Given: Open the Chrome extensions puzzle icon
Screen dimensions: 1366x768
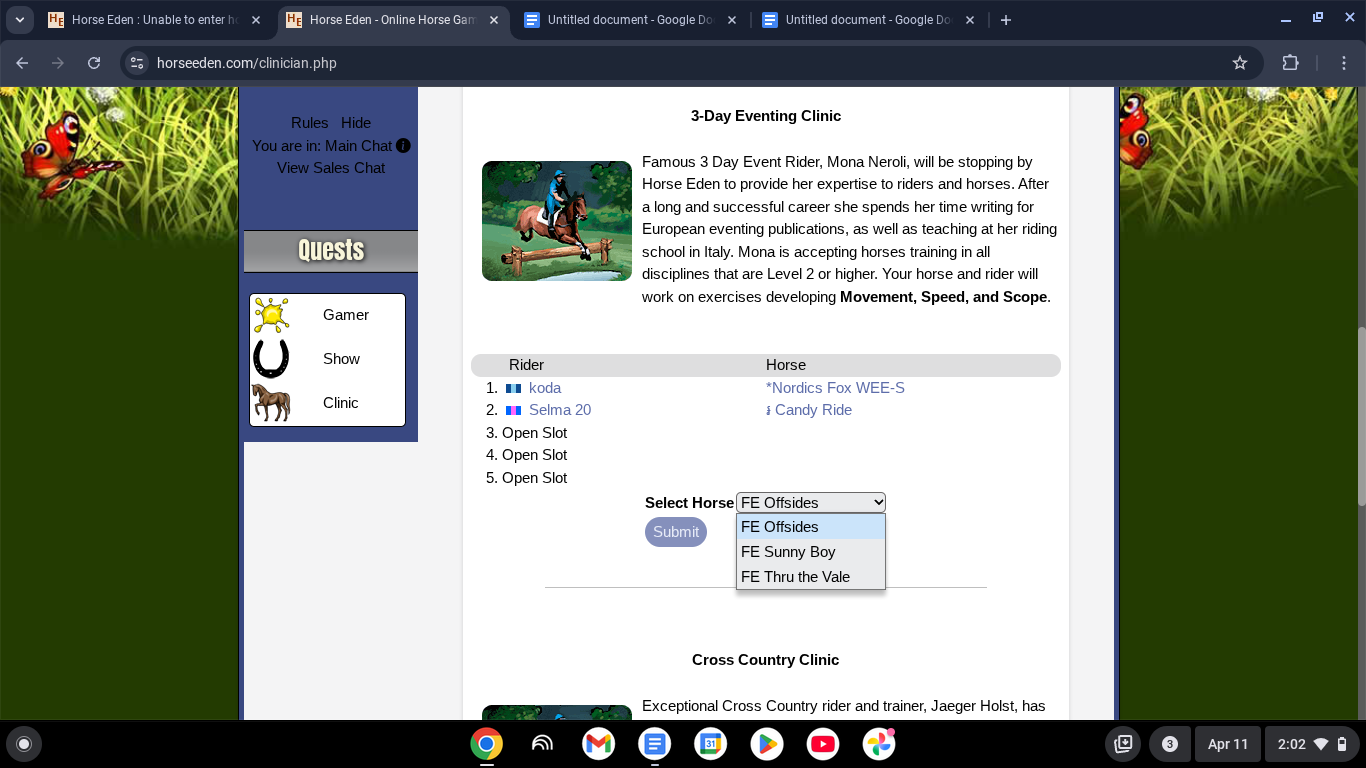Looking at the screenshot, I should tap(1290, 63).
